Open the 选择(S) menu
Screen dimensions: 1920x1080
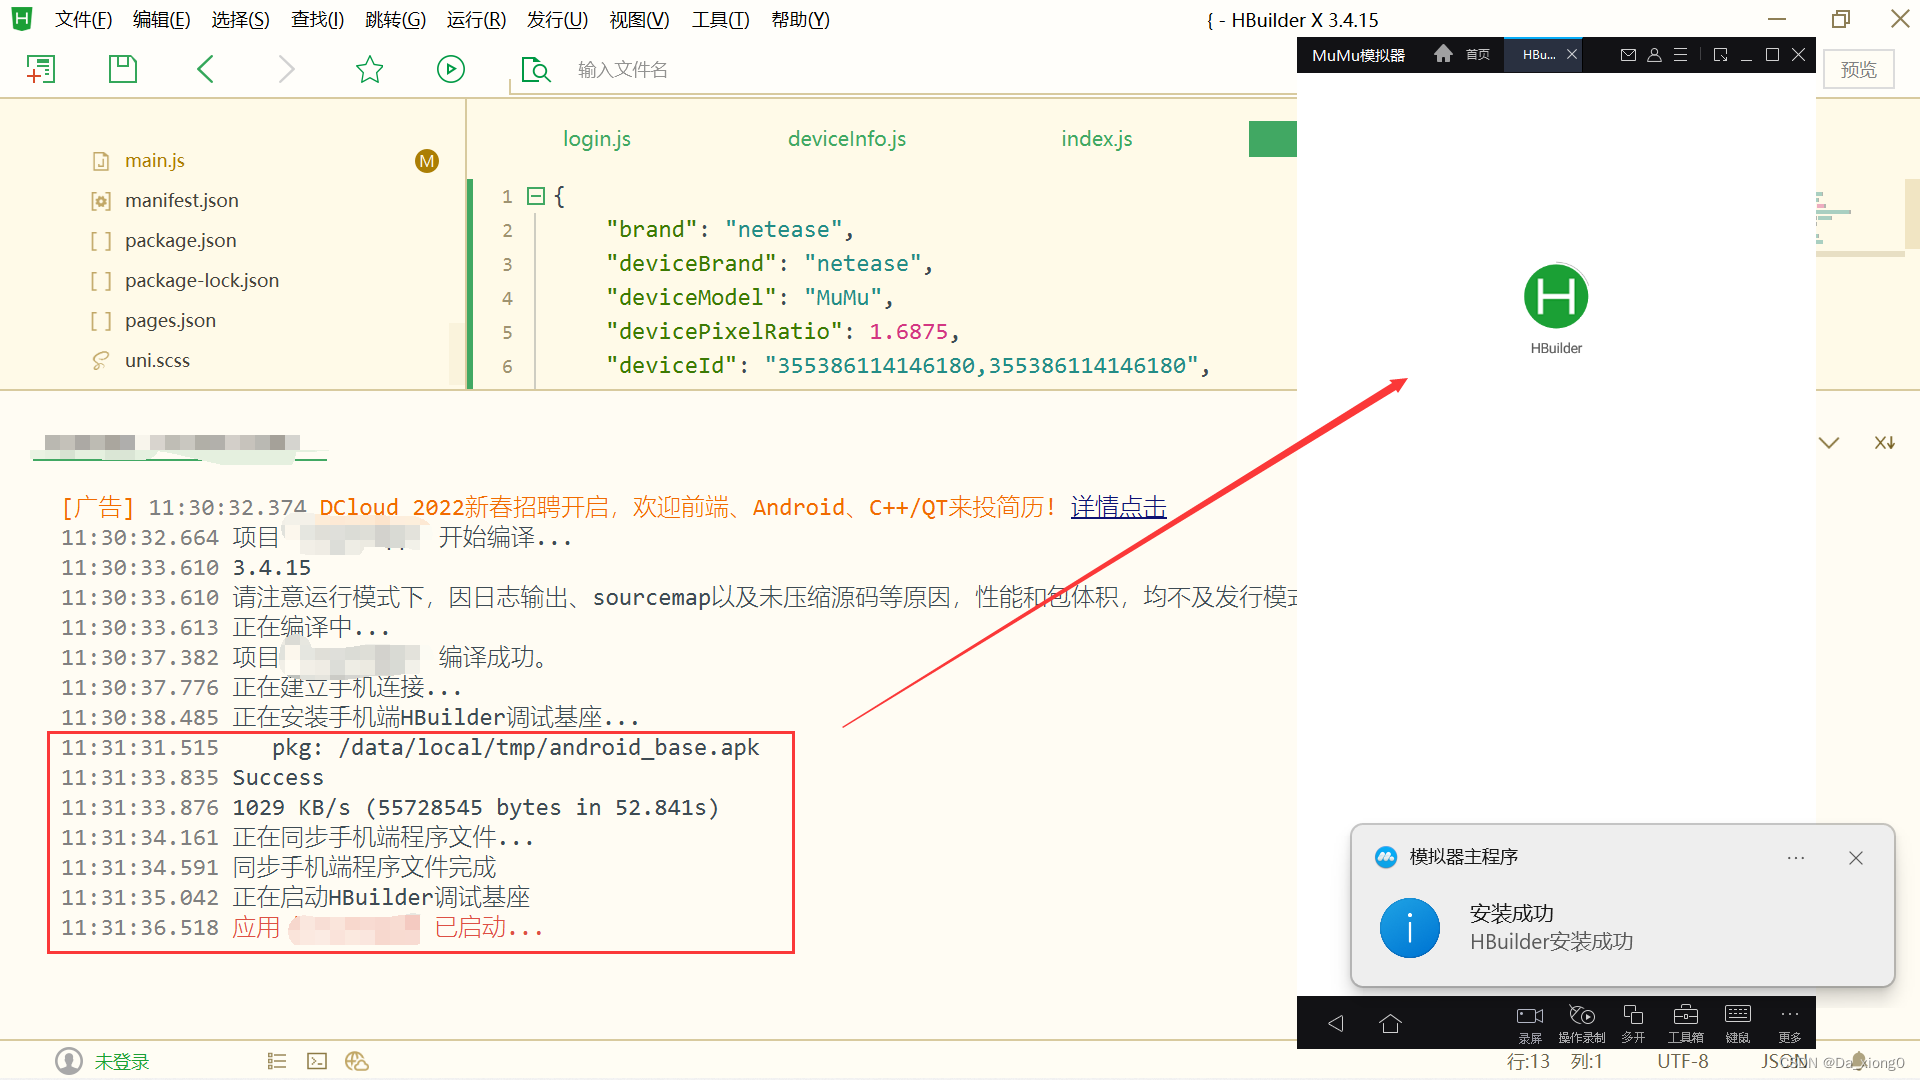(x=240, y=20)
